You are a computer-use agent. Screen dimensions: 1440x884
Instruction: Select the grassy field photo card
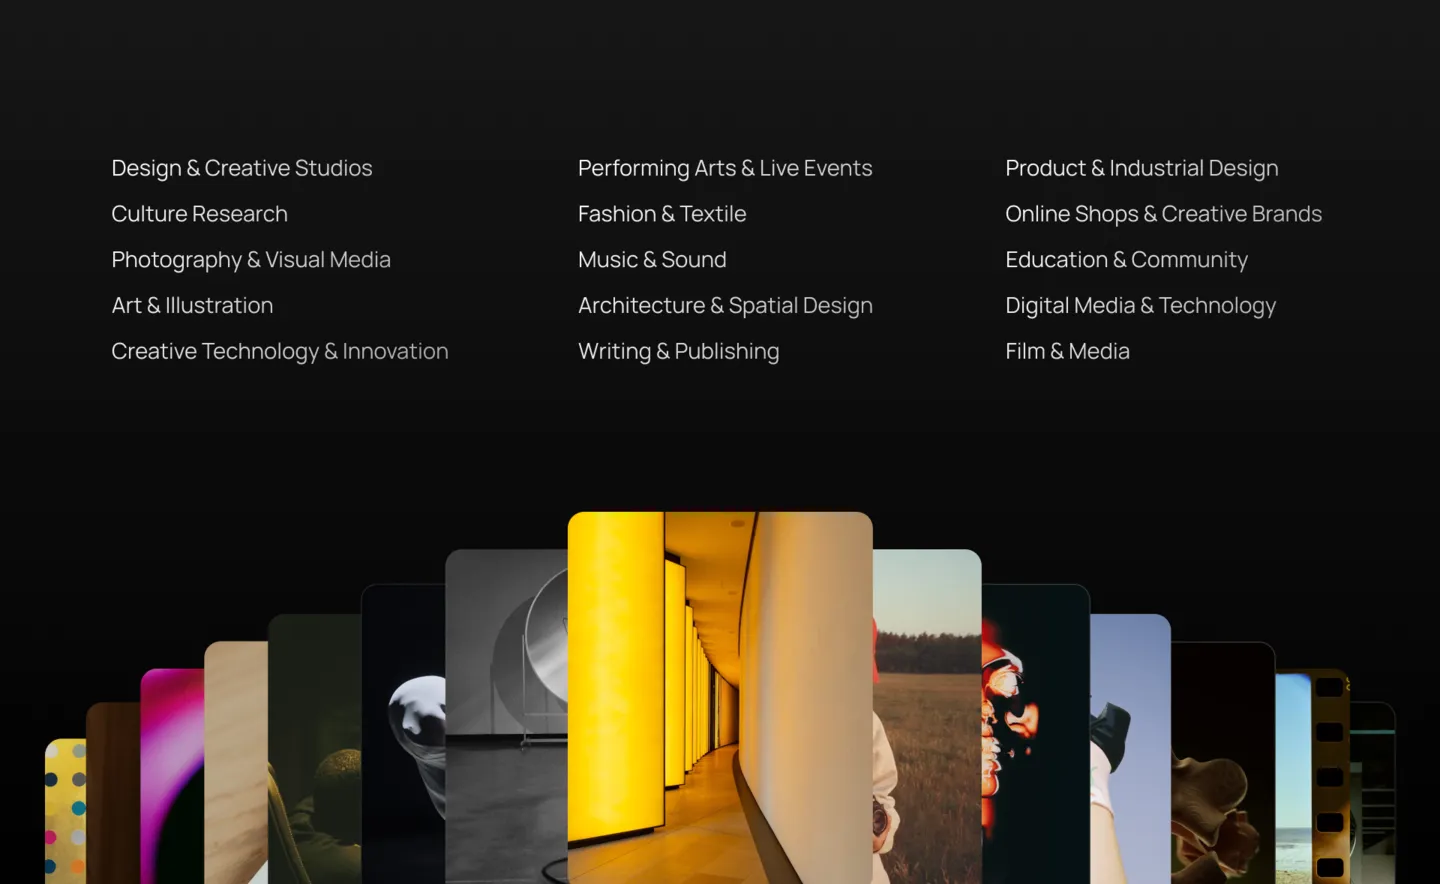click(x=927, y=720)
